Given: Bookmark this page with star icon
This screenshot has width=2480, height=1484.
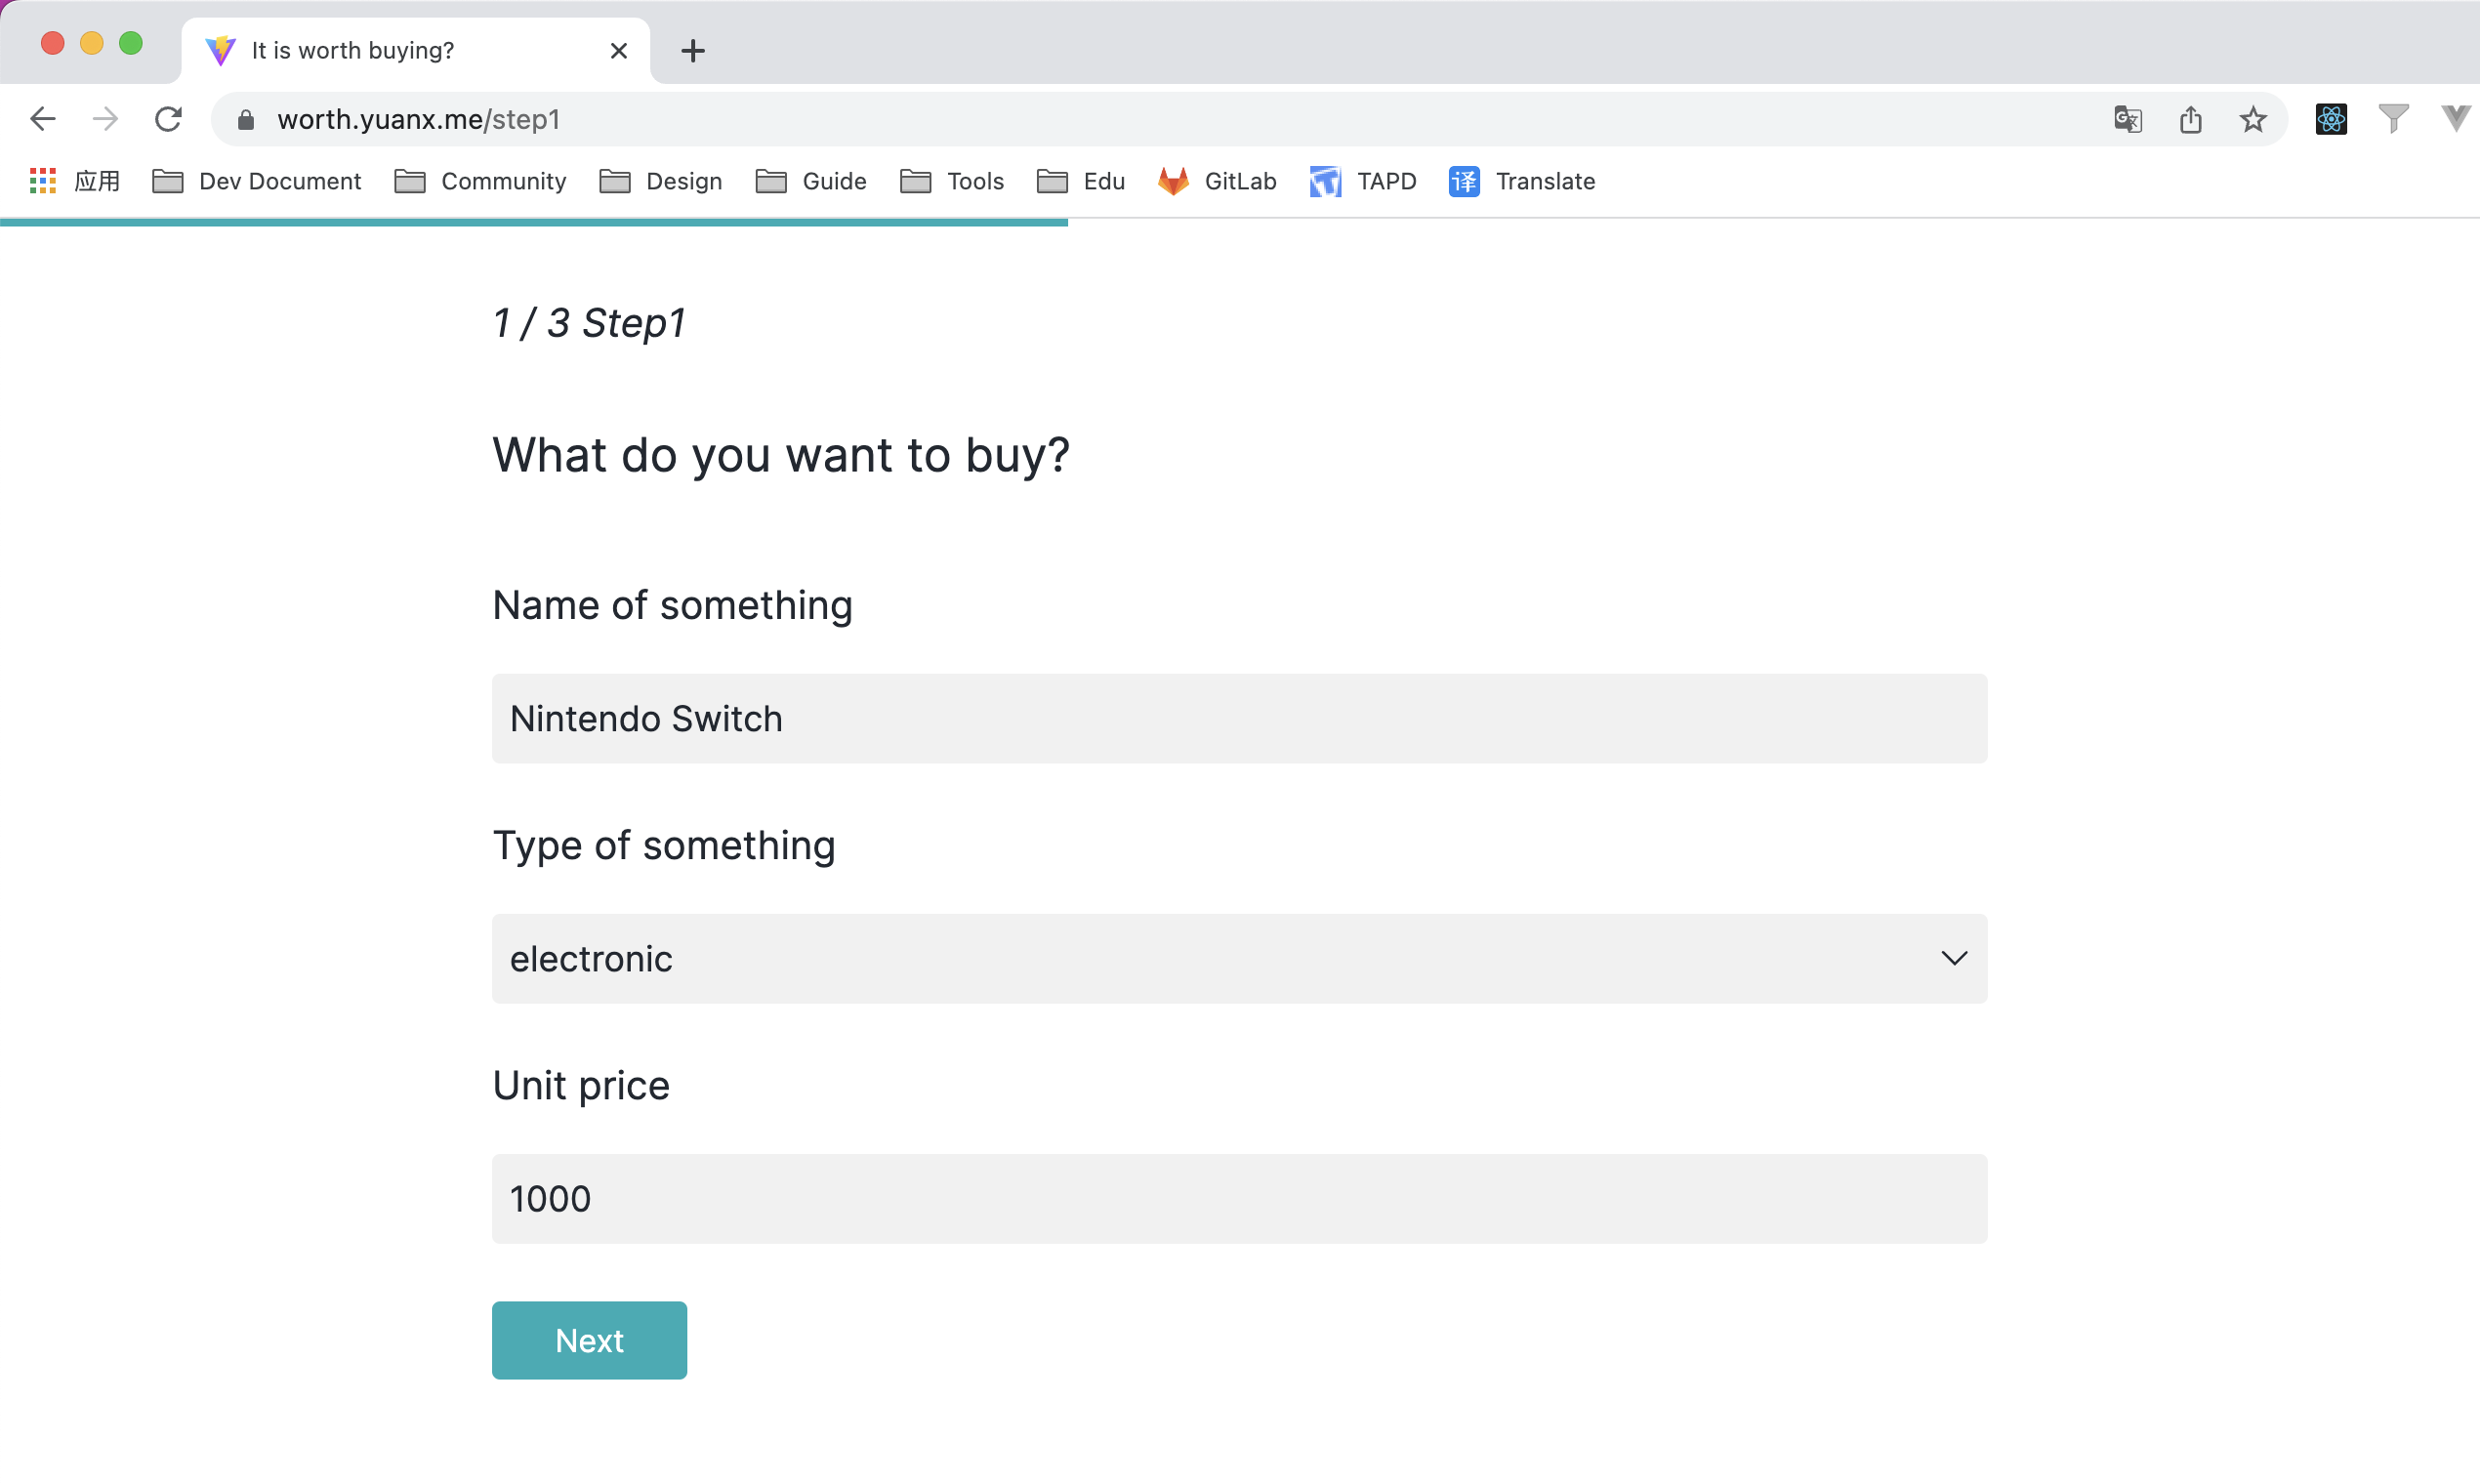Looking at the screenshot, I should (x=2253, y=120).
